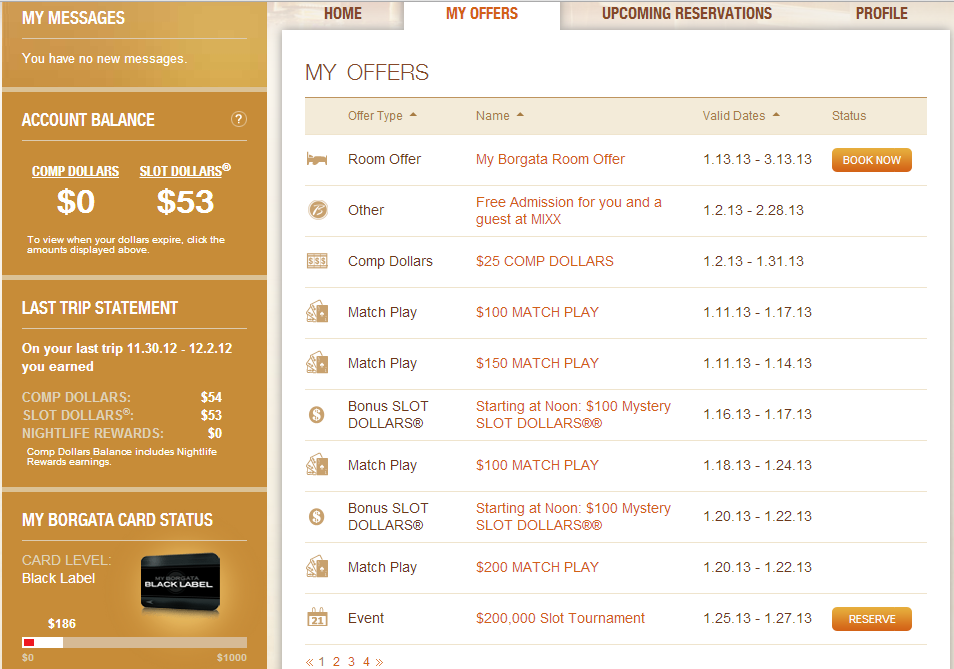Click the Slot Dollars balance heading link
The height and width of the screenshot is (669, 954).
coord(185,170)
